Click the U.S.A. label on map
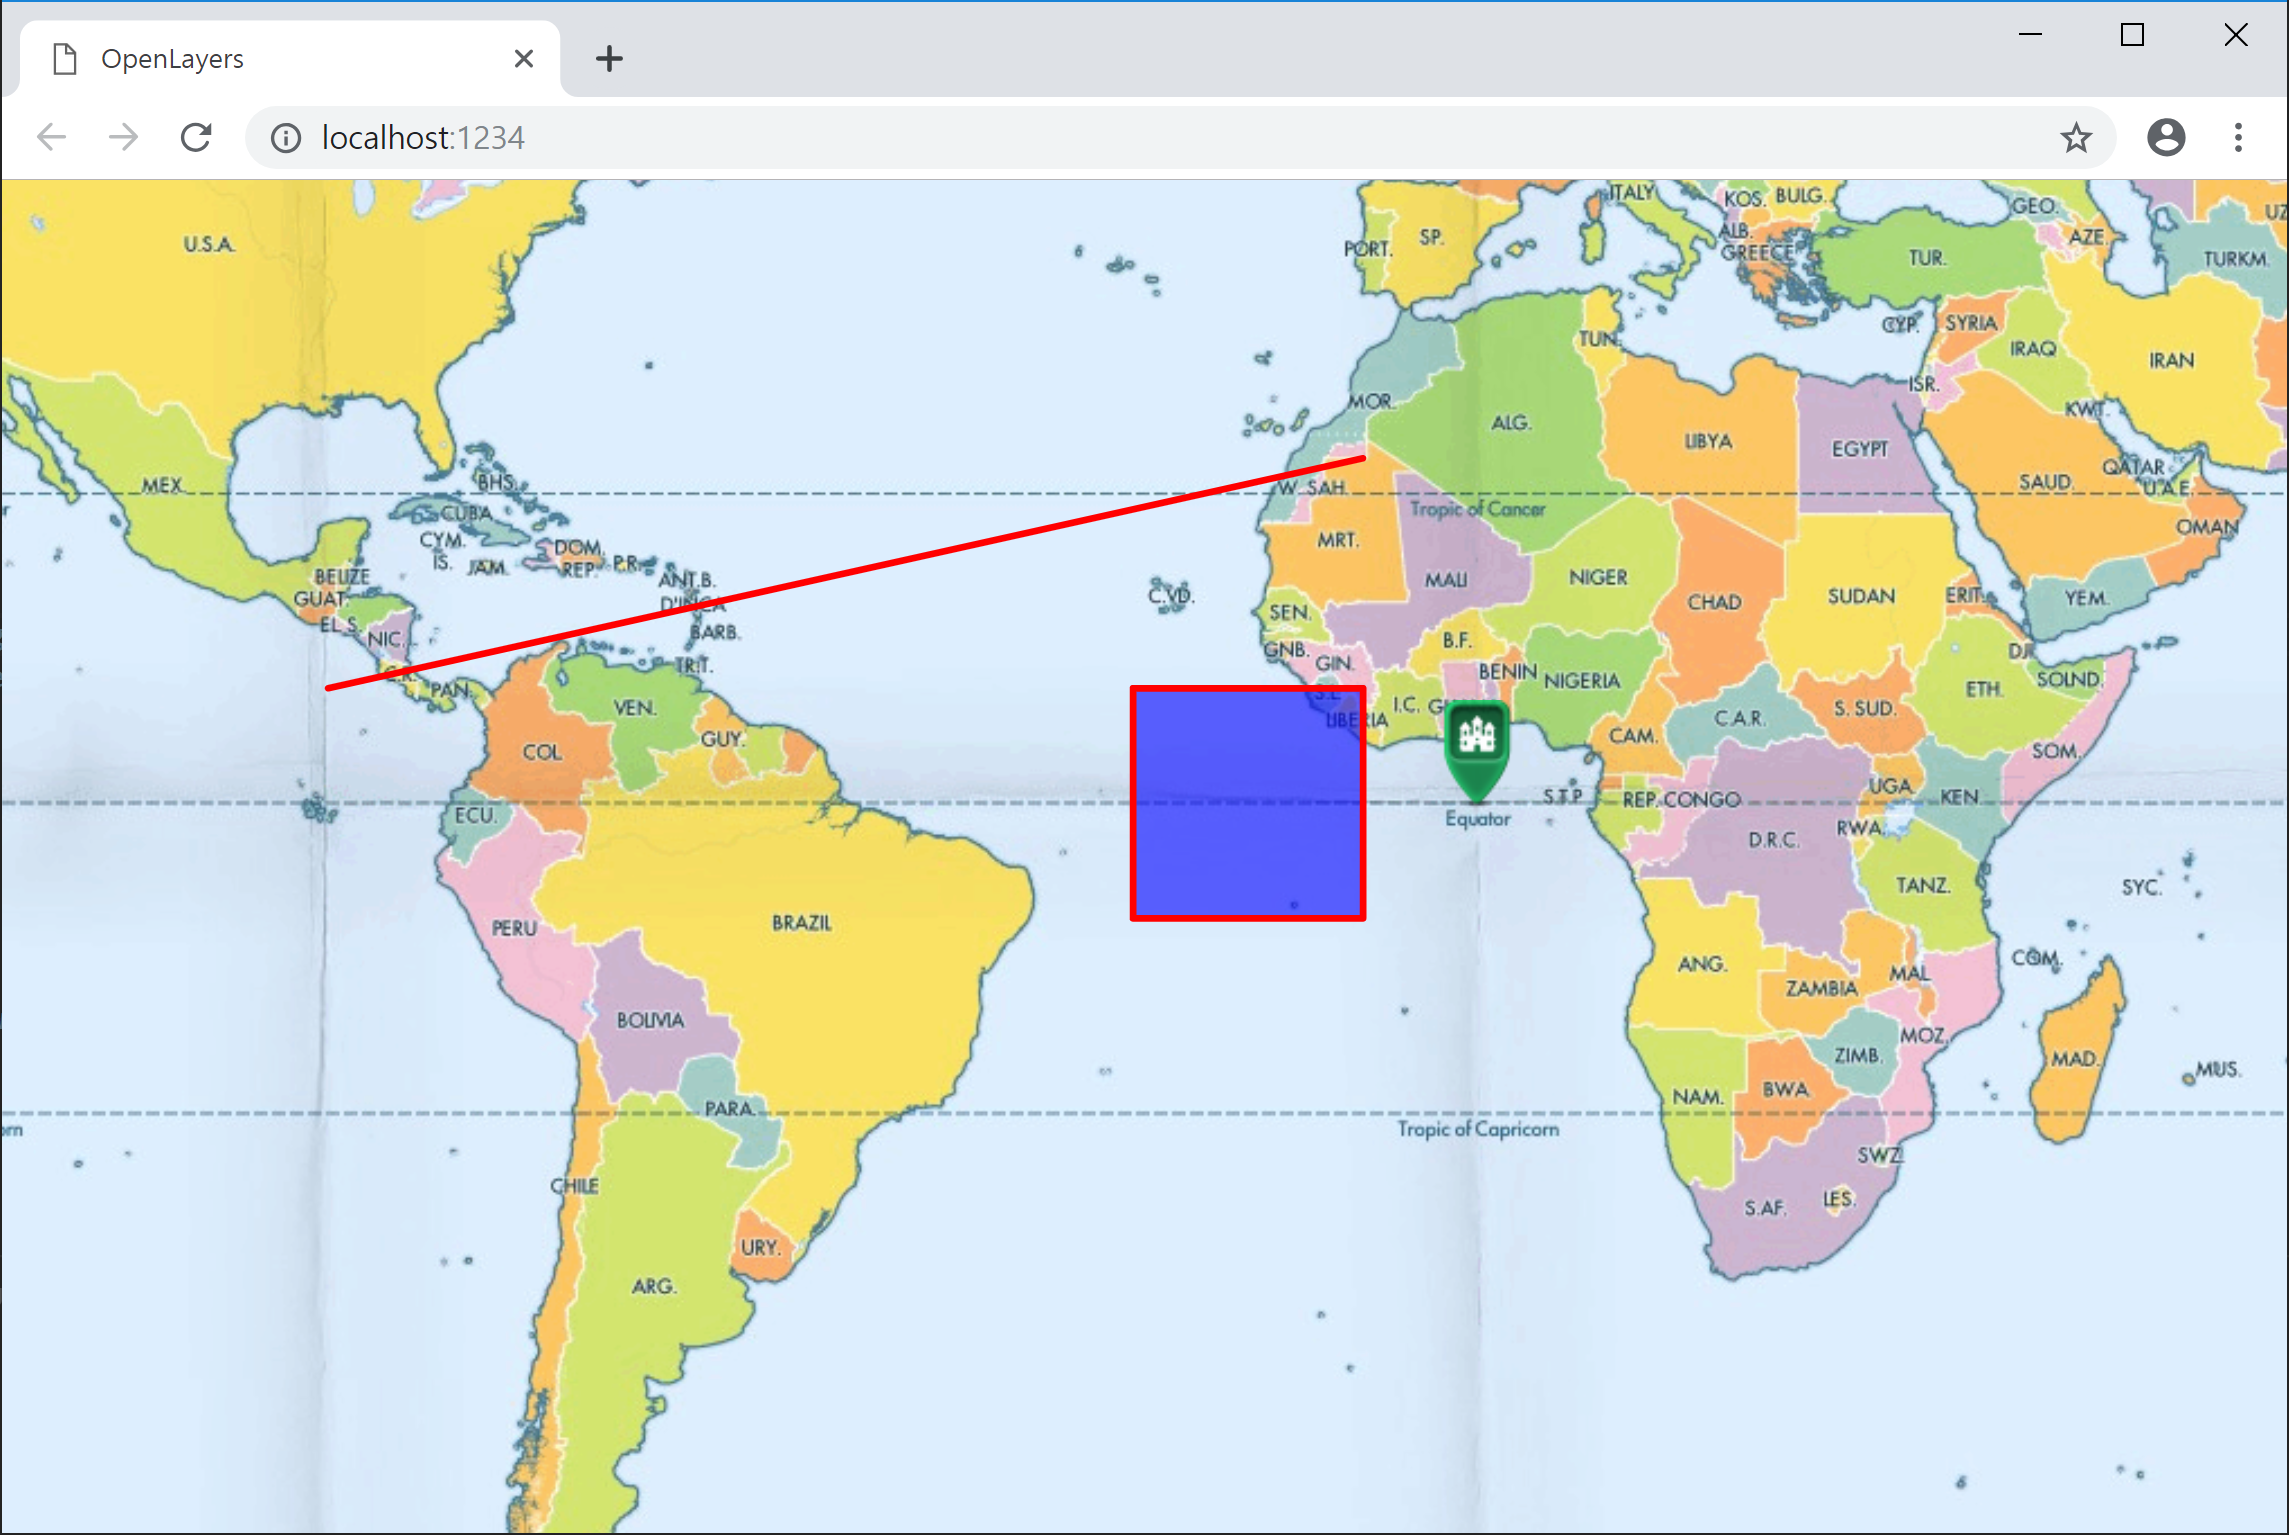The image size is (2289, 1535). (209, 245)
